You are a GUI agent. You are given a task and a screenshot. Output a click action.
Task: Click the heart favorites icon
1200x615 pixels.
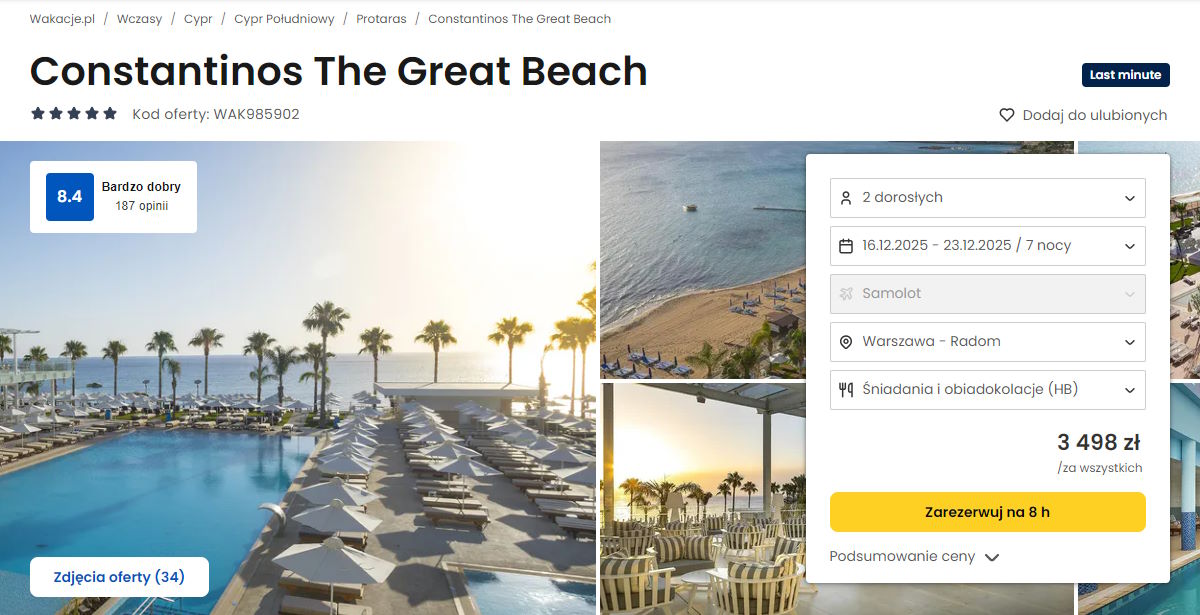click(x=1007, y=115)
